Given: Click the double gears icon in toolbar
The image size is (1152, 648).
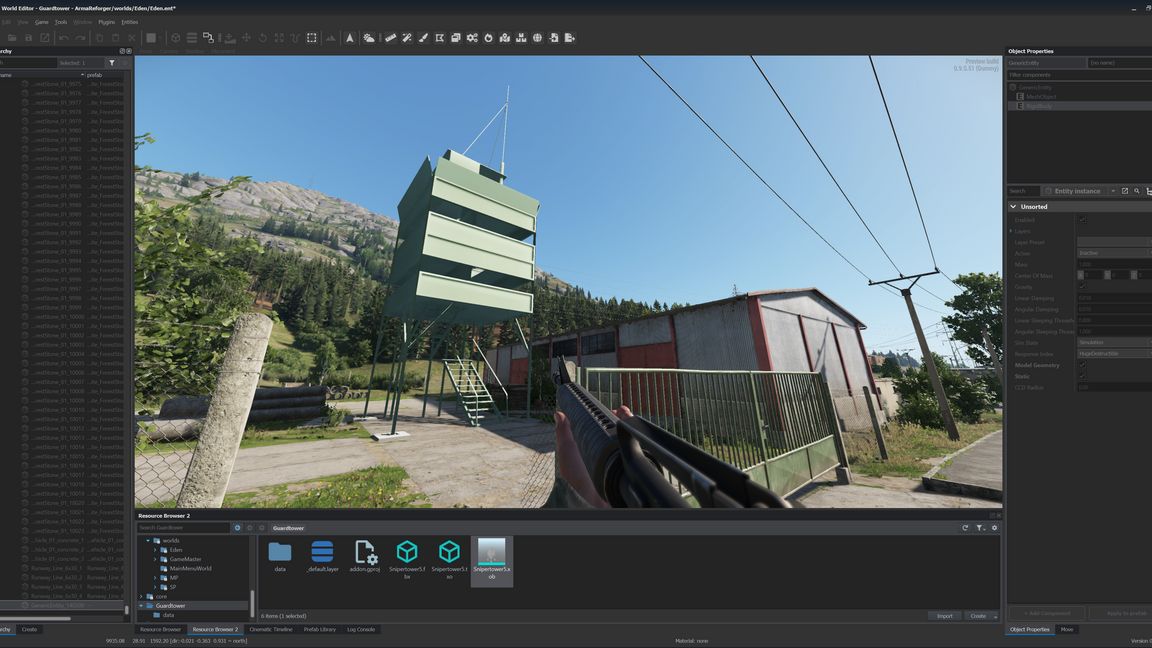Looking at the screenshot, I should click(472, 38).
